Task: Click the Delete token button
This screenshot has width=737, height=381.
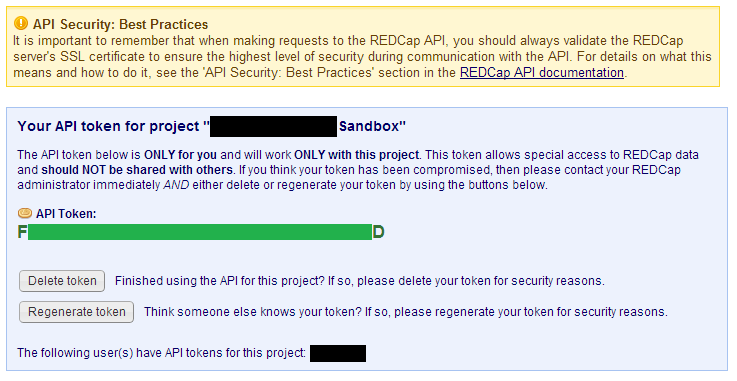Action: [x=62, y=281]
